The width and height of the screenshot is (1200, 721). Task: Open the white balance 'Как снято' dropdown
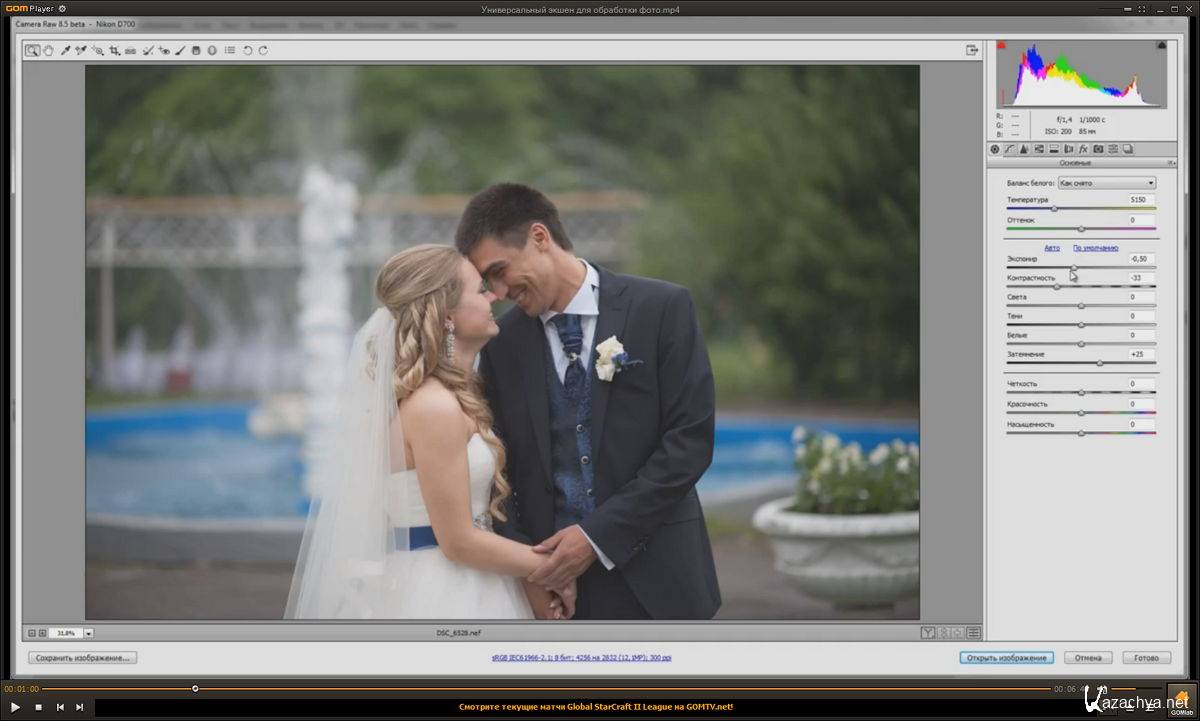(x=1106, y=183)
